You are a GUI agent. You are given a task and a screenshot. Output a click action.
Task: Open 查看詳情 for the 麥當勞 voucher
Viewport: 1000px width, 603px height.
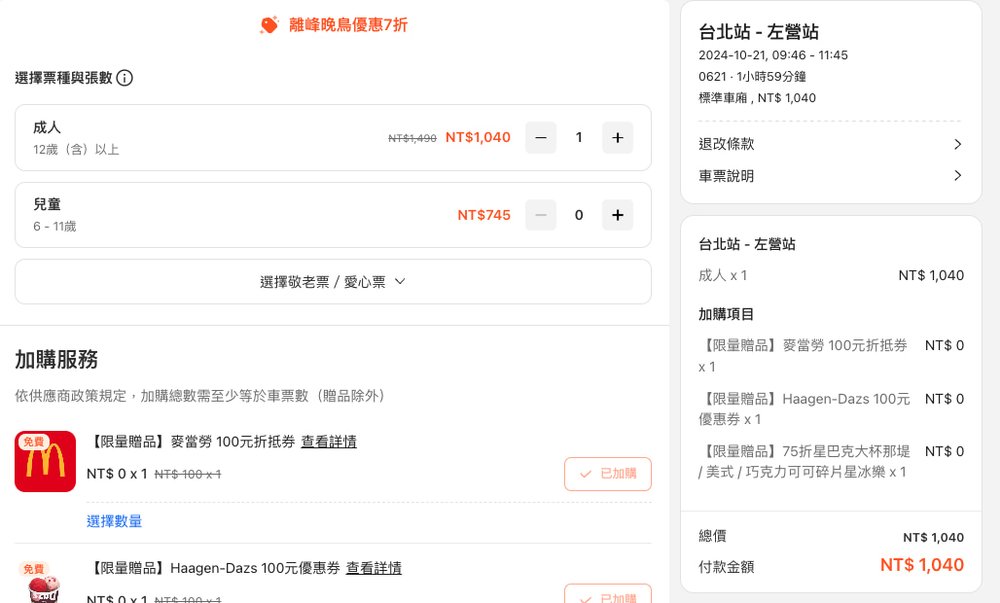click(x=329, y=441)
